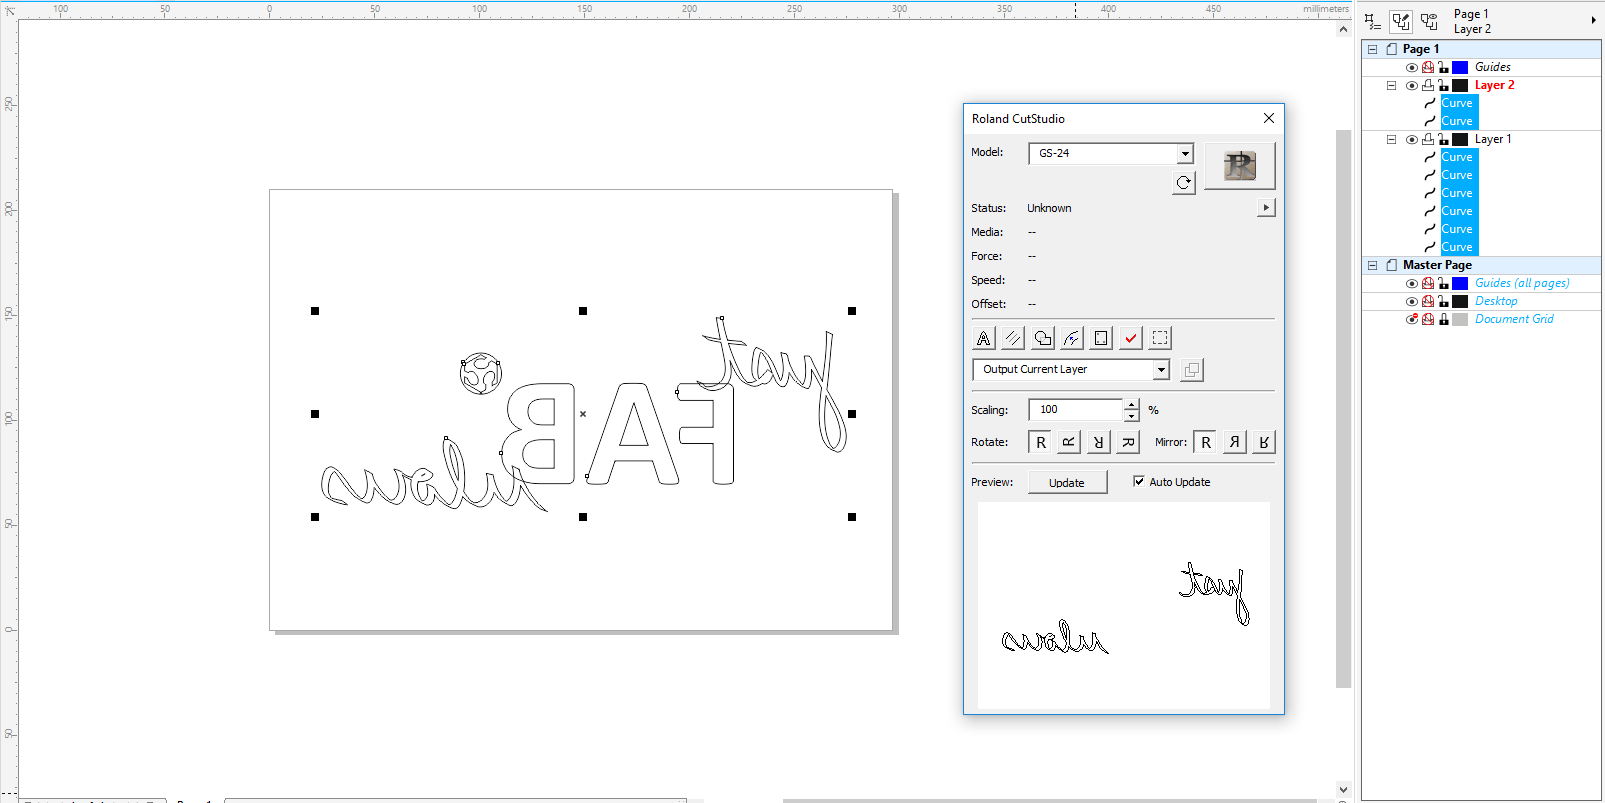Click the greyed overlapping layers icon beside Output dropdown
This screenshot has height=803, width=1605.
point(1192,370)
